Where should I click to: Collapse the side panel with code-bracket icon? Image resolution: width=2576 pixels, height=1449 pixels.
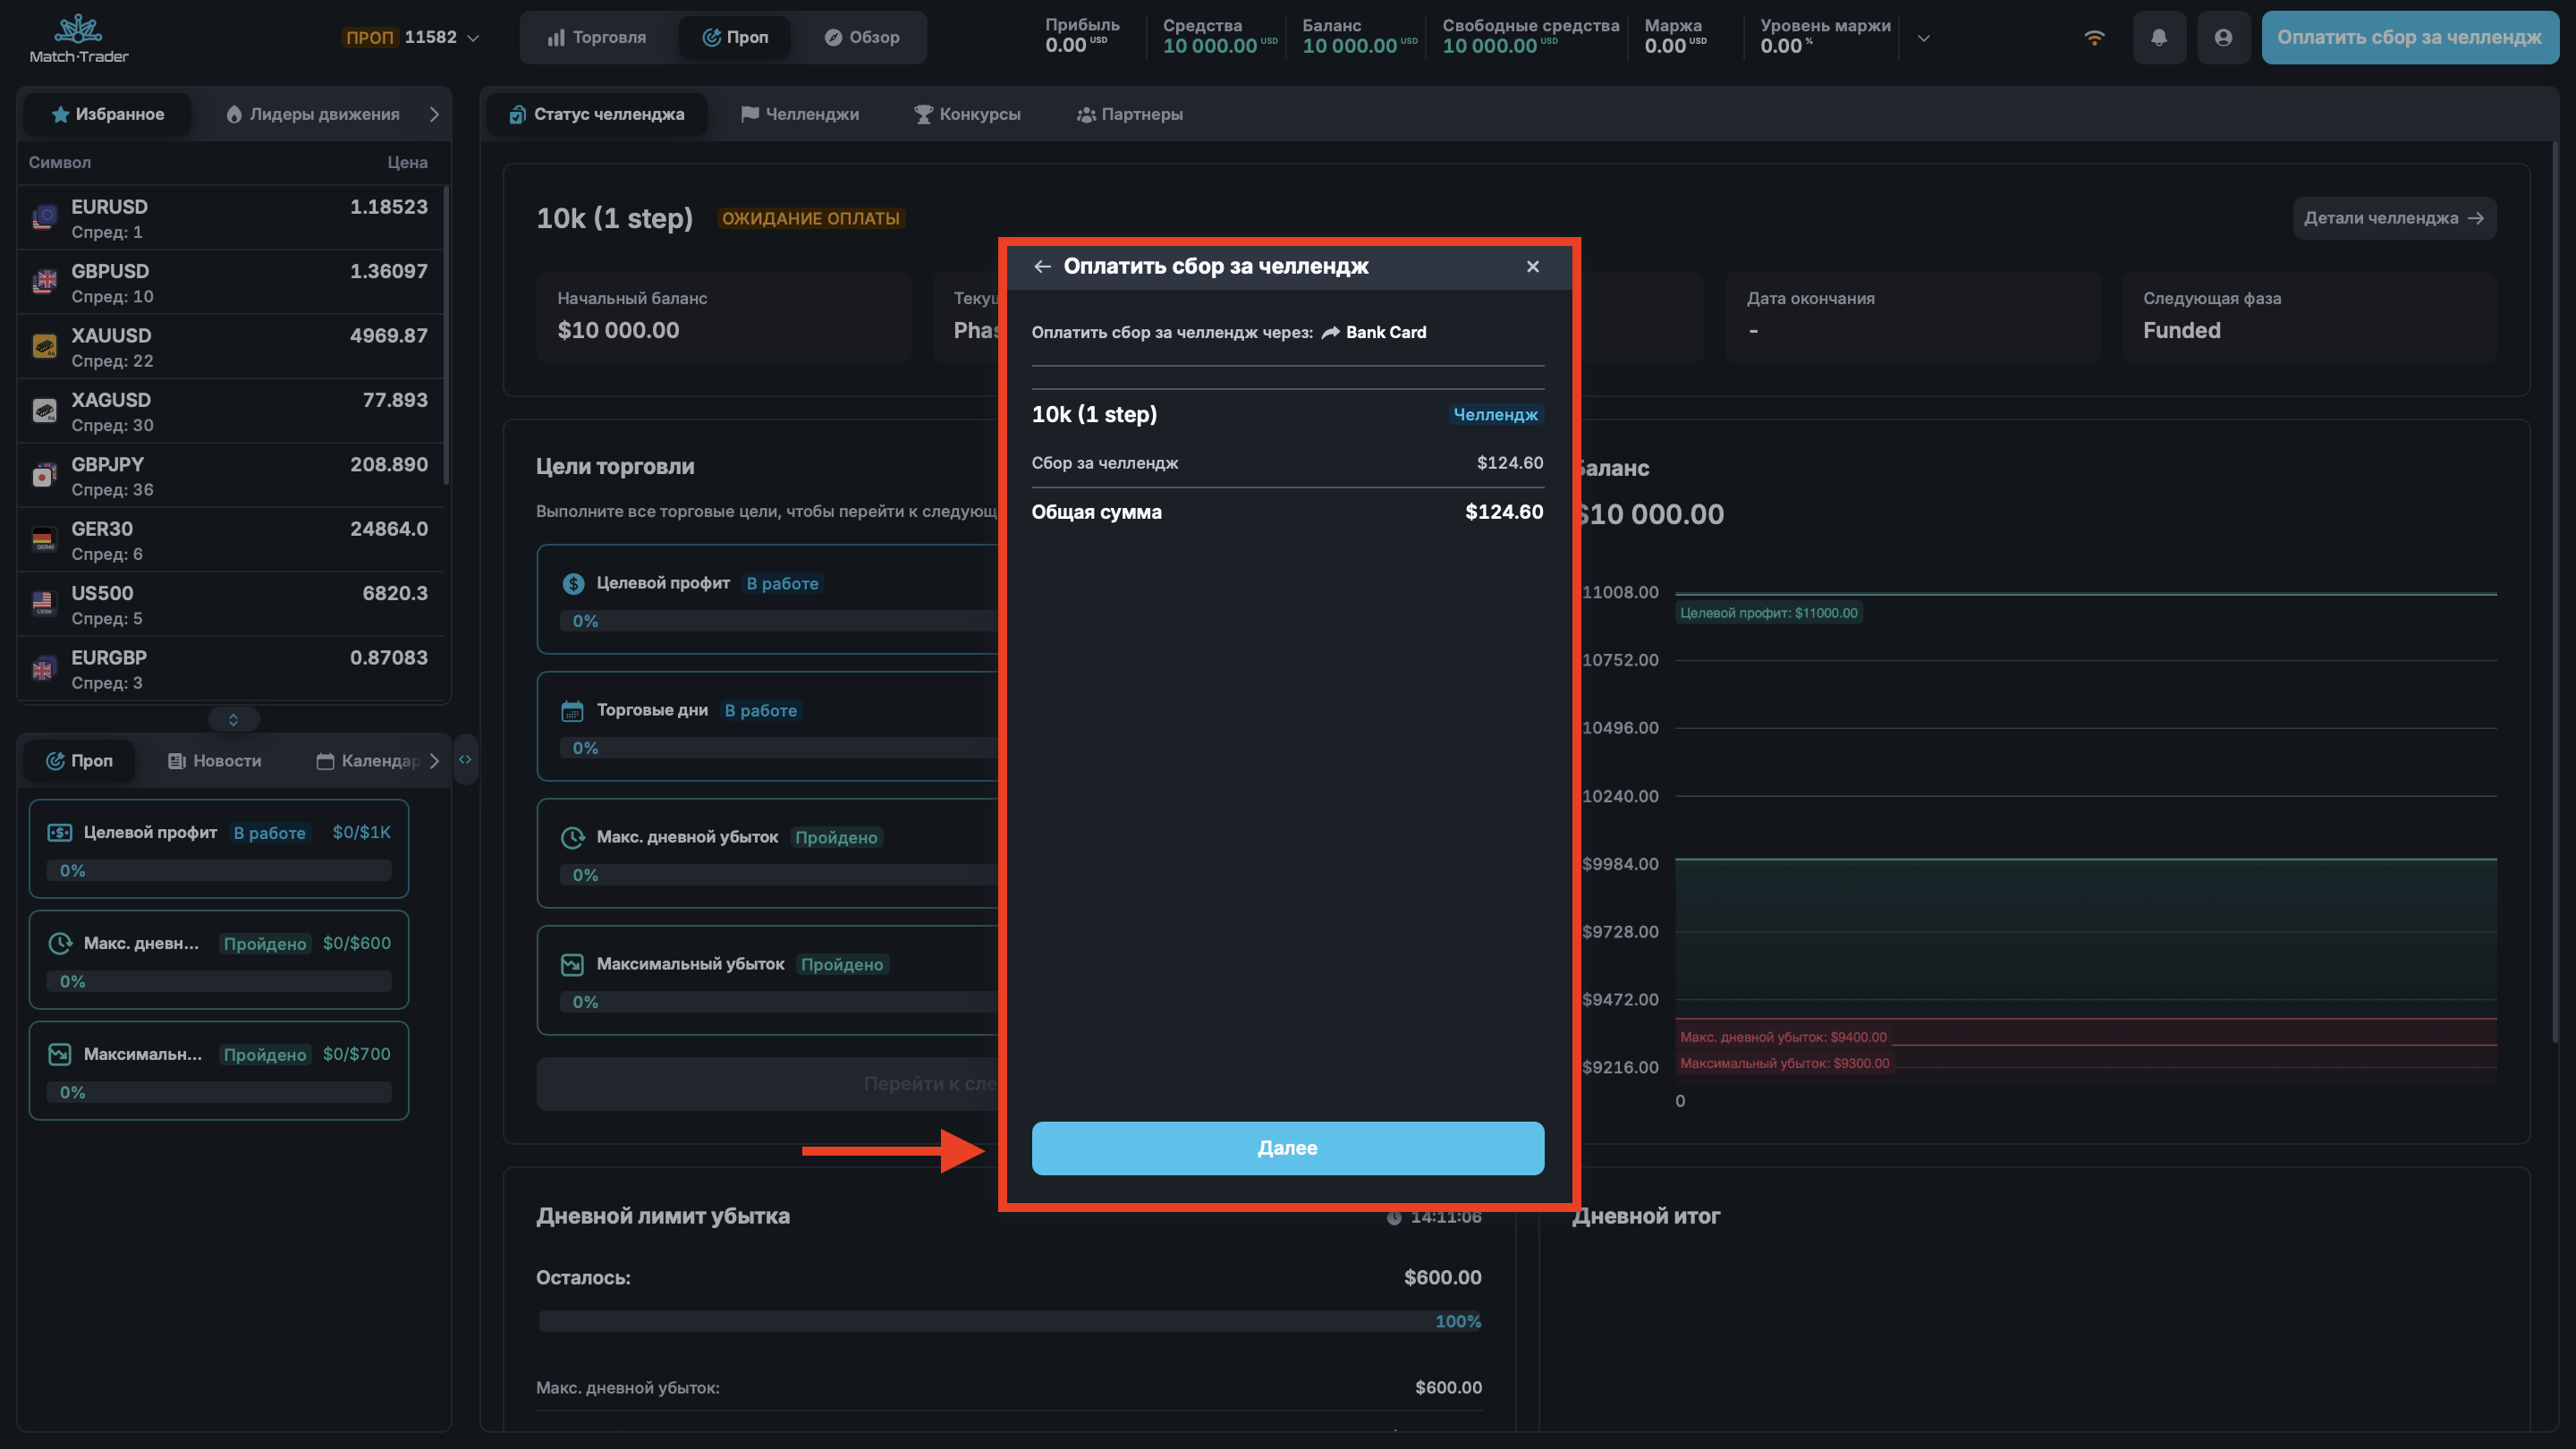(x=465, y=760)
